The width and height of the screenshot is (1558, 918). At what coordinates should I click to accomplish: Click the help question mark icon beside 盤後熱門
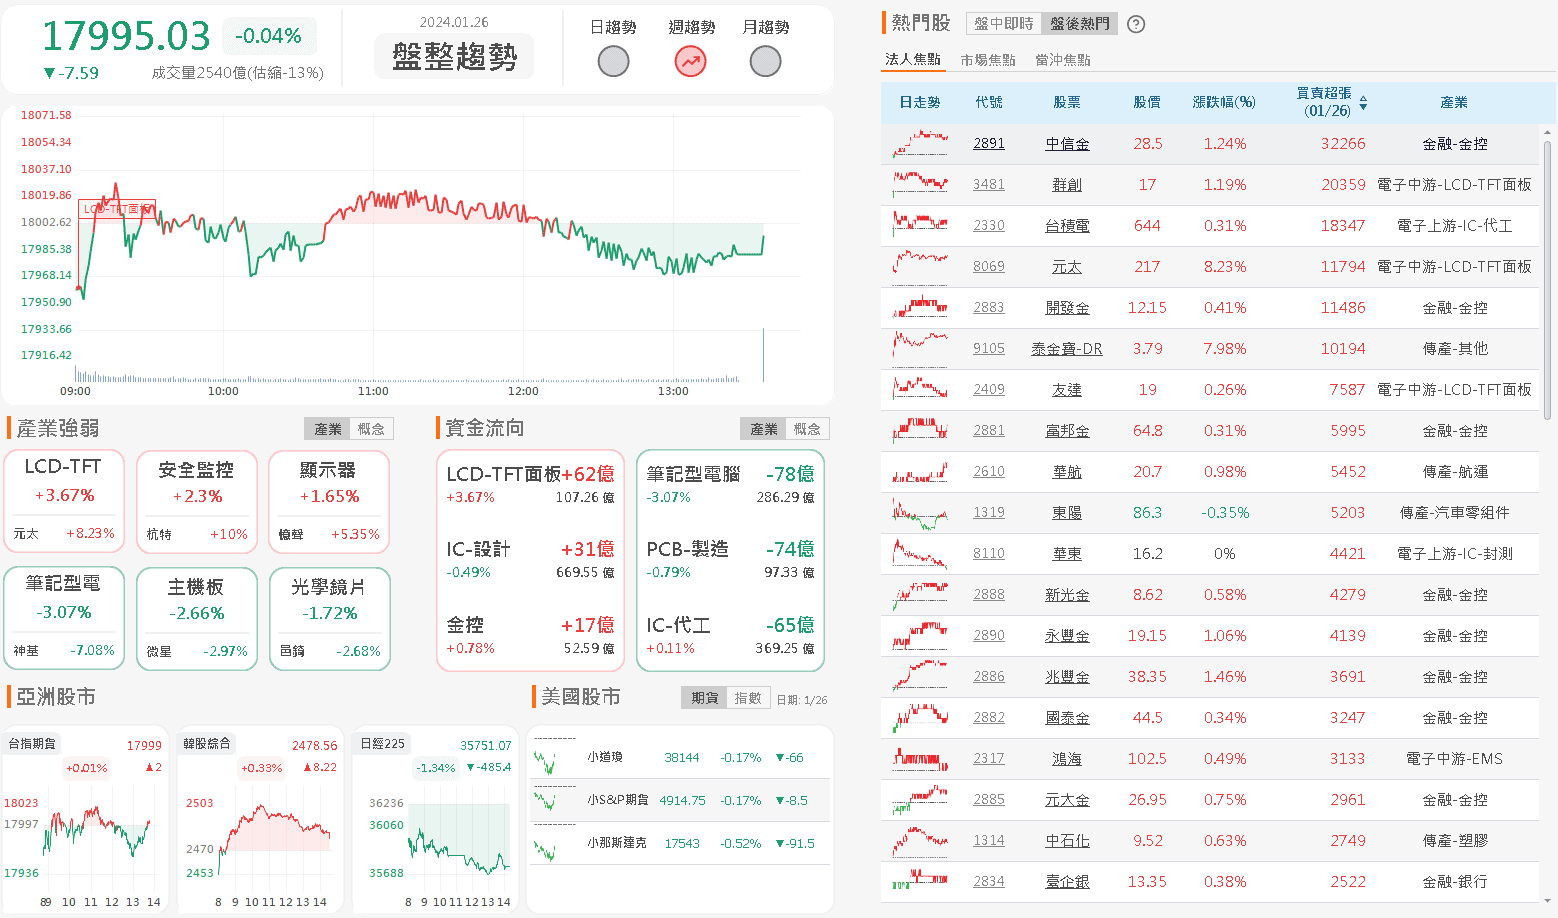(1135, 23)
